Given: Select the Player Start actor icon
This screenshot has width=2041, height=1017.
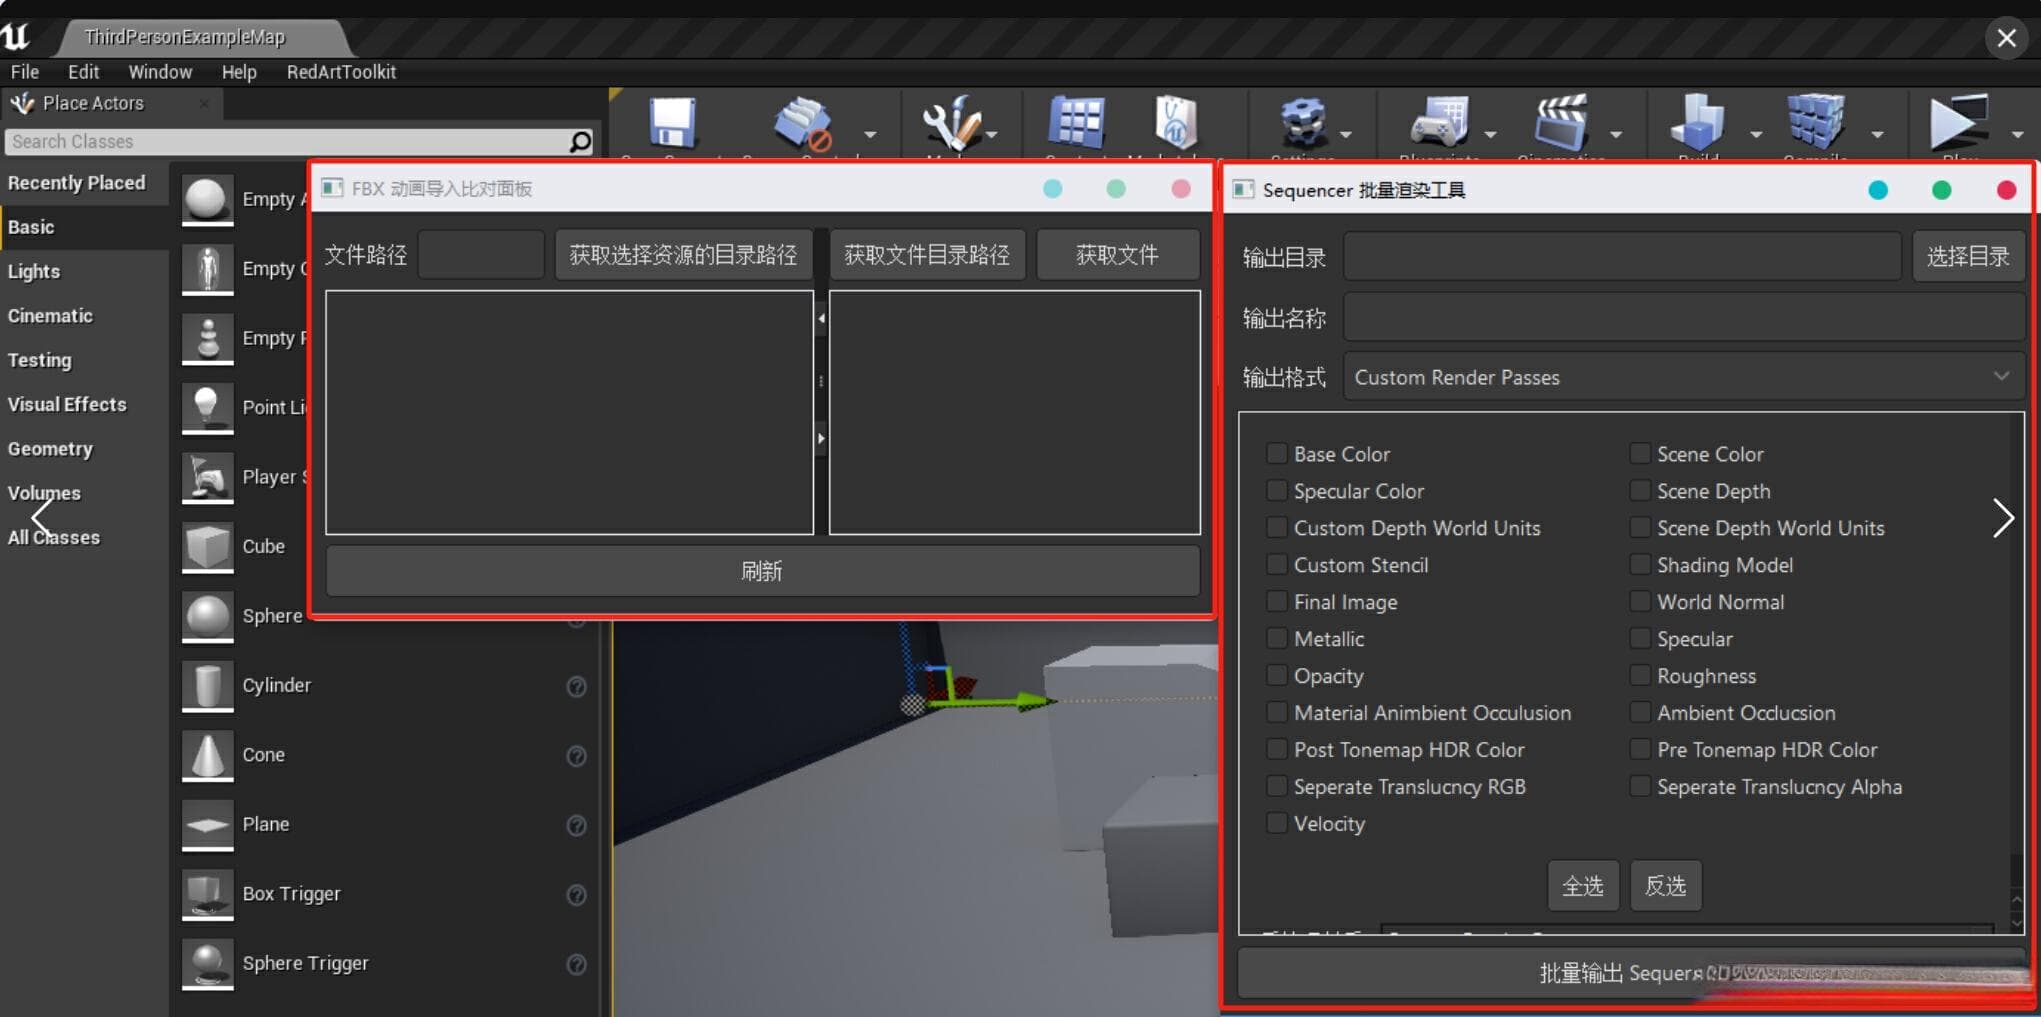Looking at the screenshot, I should point(207,477).
